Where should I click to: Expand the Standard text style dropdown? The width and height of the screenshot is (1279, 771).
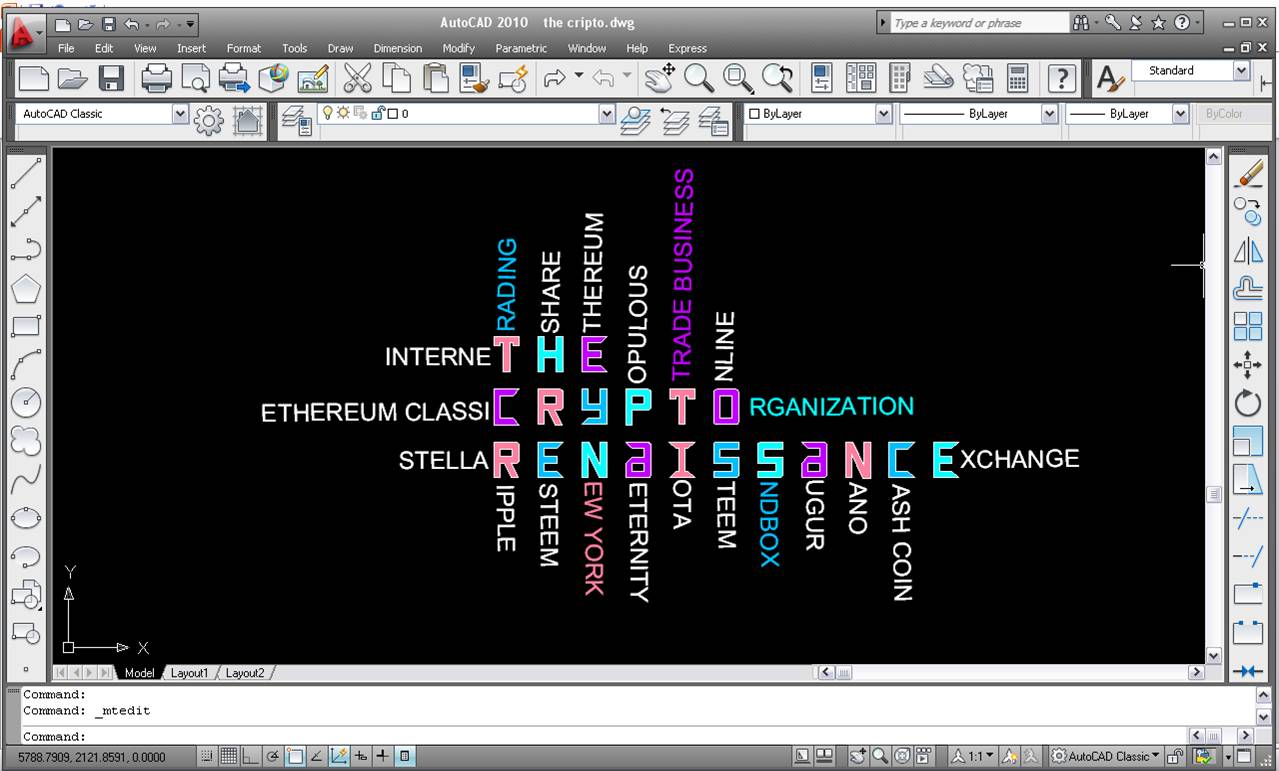click(x=1242, y=71)
